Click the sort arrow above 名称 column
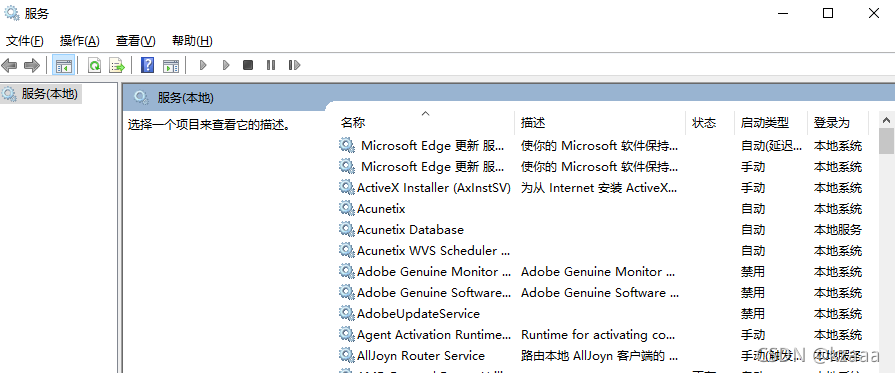The width and height of the screenshot is (895, 373). (x=425, y=113)
